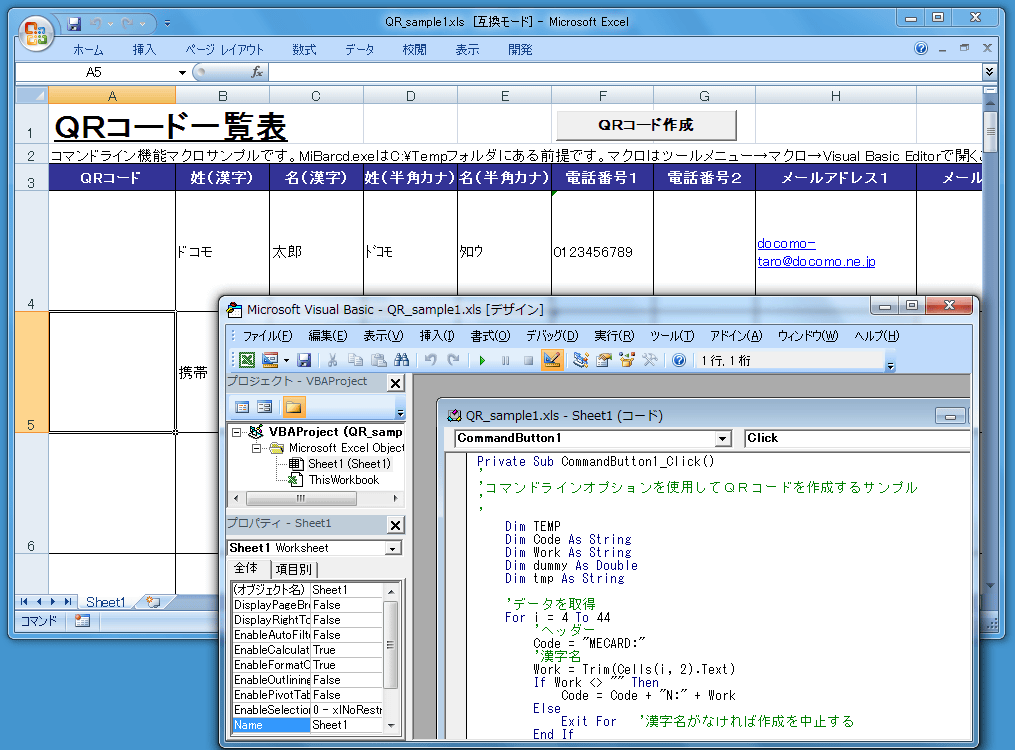The image size is (1015, 750).
Task: Click the macro record icon in Excel status bar
Action: point(82,621)
